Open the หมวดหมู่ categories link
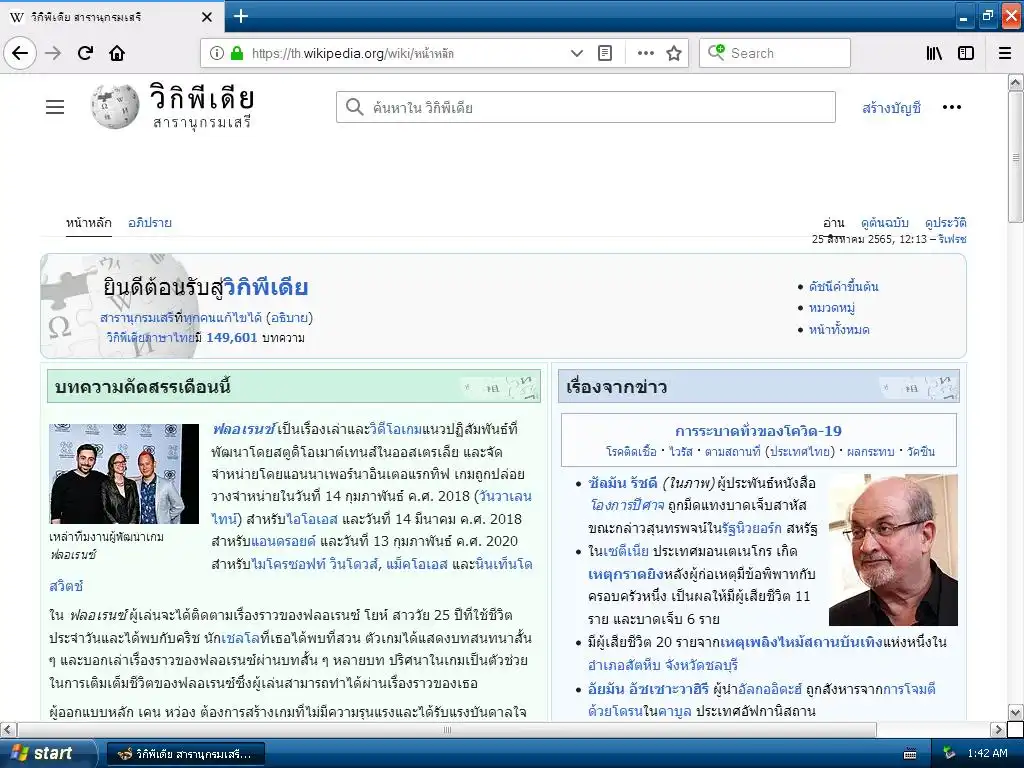Viewport: 1024px width, 768px height. (831, 308)
